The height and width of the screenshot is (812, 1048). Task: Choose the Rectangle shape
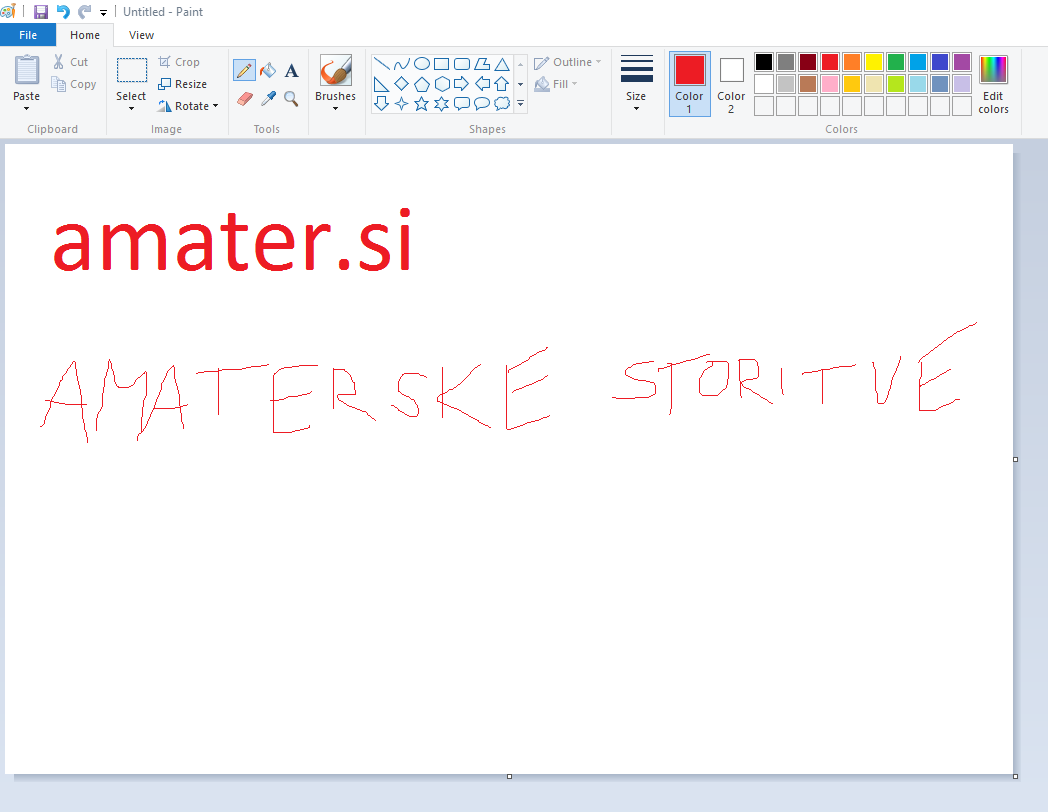(442, 64)
